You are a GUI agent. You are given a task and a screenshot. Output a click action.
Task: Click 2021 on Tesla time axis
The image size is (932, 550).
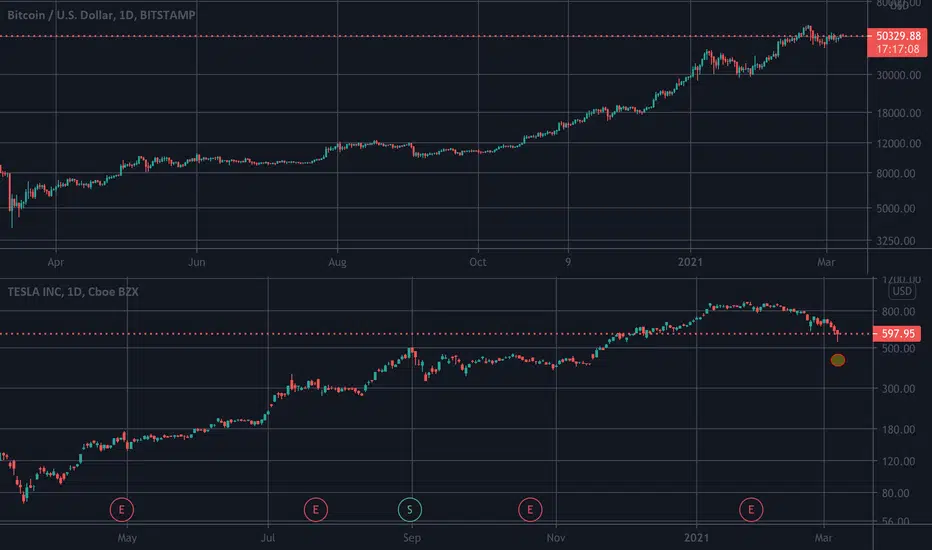(697, 538)
